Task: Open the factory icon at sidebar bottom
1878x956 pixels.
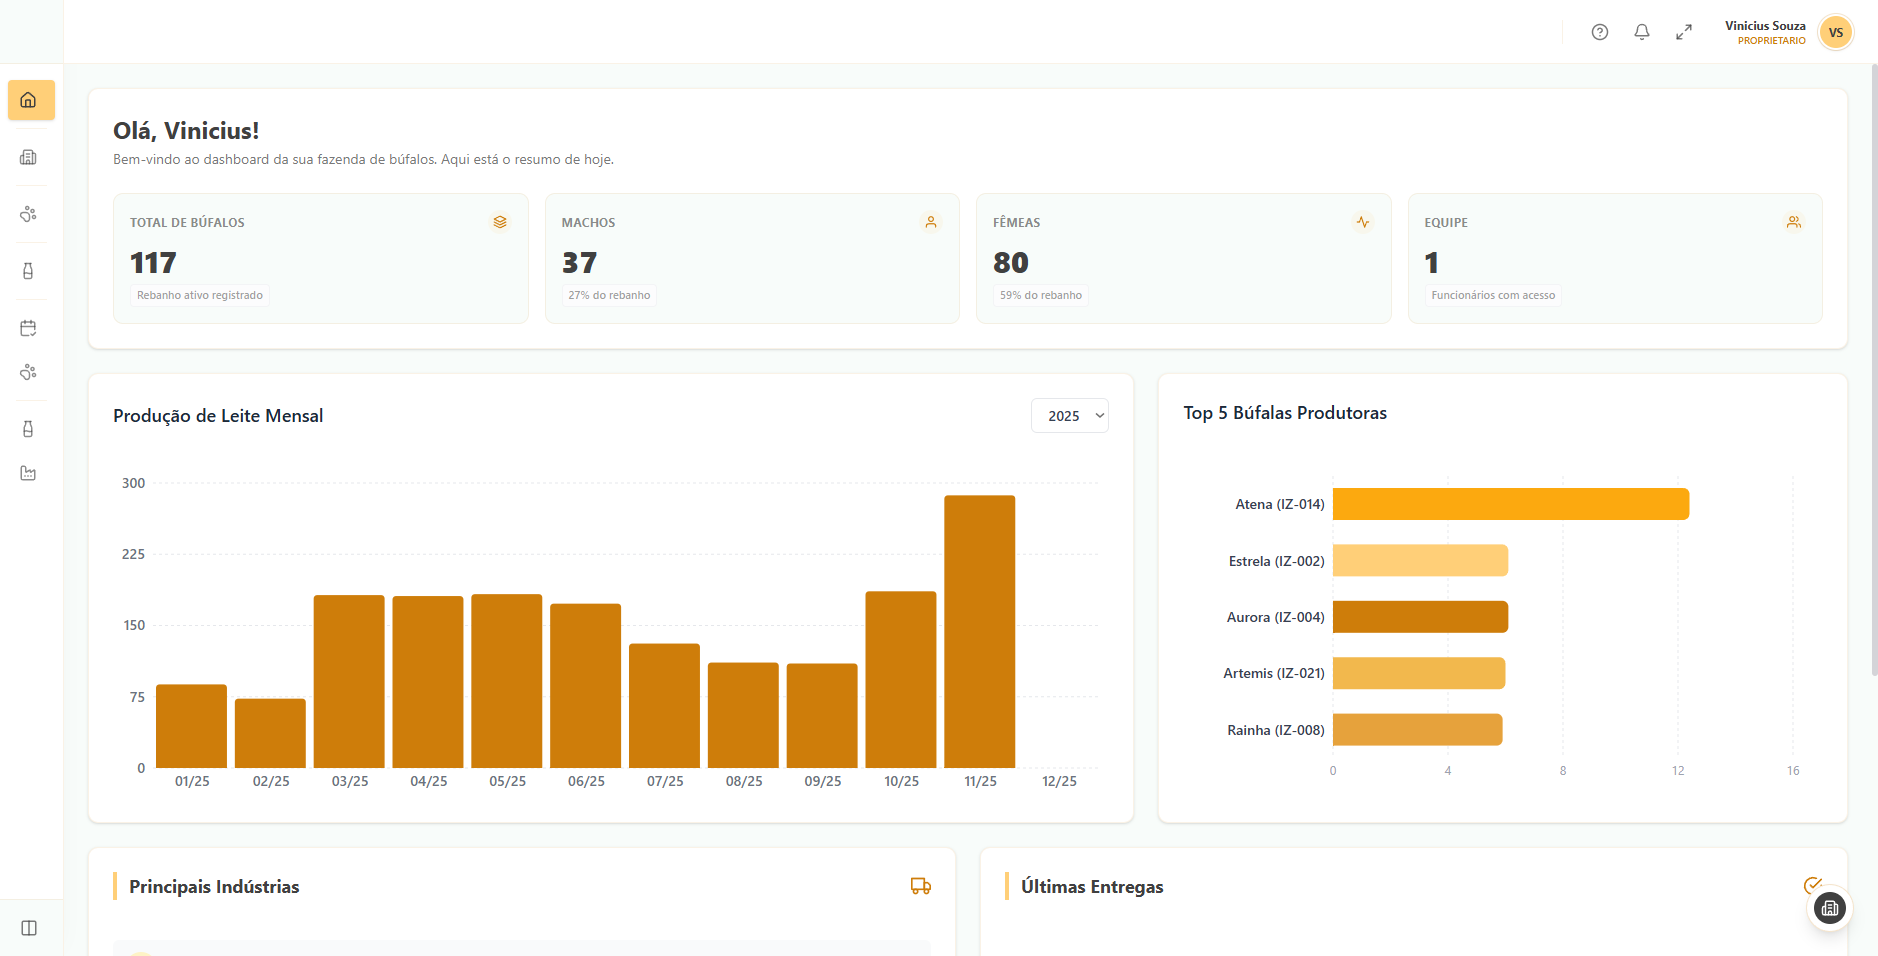Action: pos(28,472)
